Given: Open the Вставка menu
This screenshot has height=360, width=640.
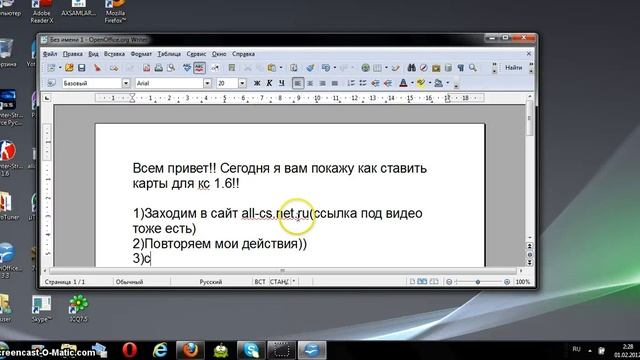Looking at the screenshot, I should coord(114,54).
